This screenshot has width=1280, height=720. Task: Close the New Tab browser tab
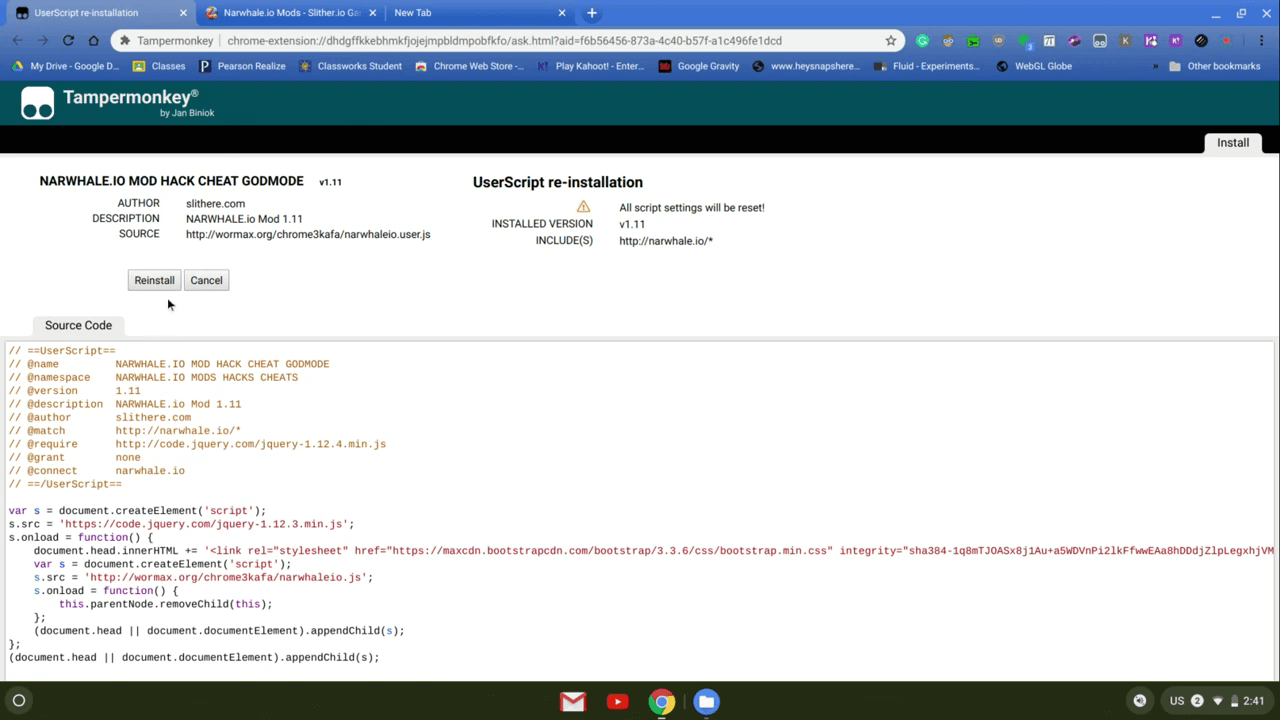[x=561, y=13]
